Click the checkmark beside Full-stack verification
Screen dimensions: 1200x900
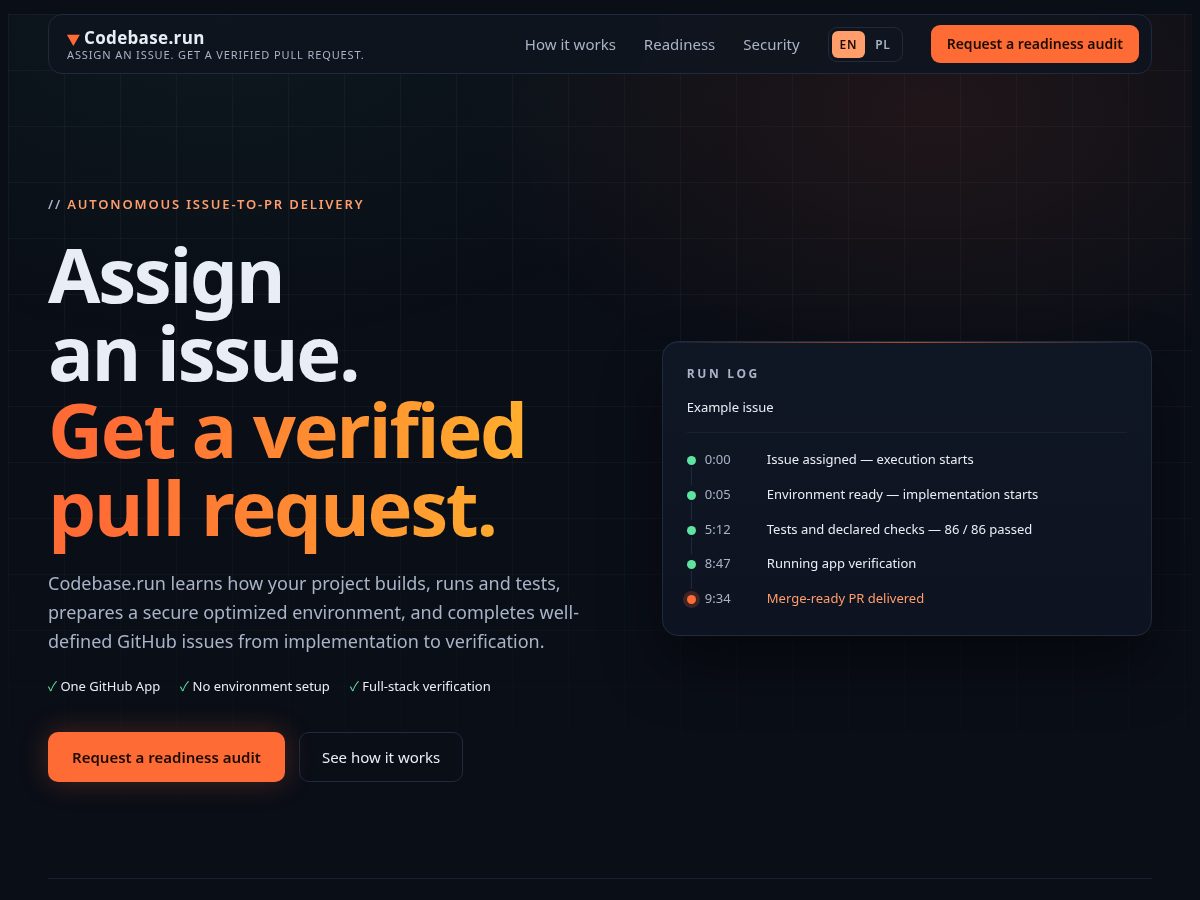pos(354,686)
